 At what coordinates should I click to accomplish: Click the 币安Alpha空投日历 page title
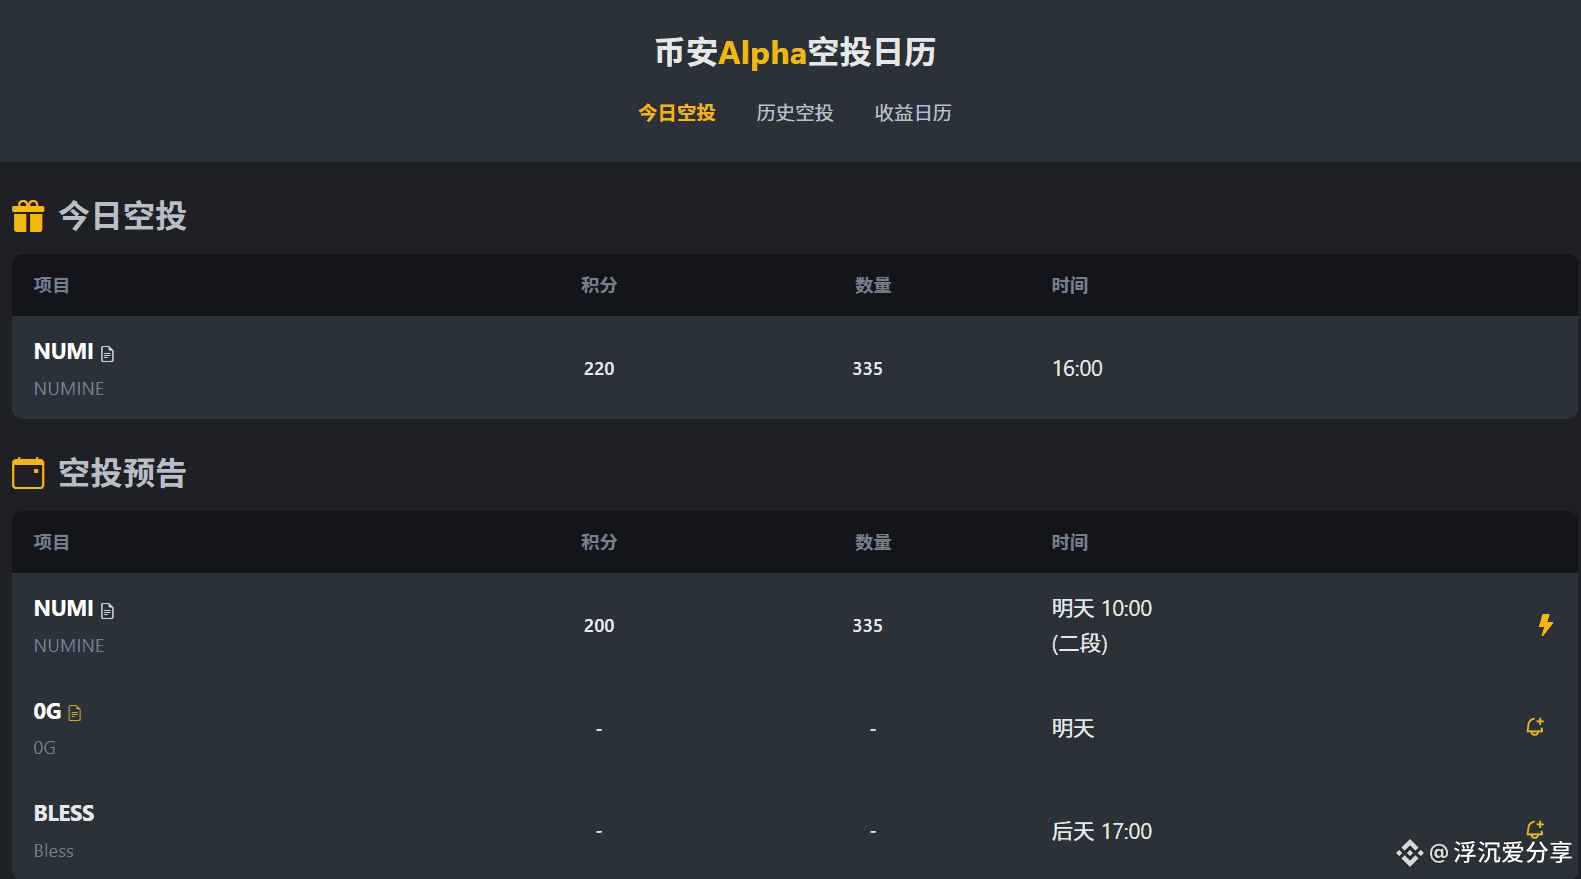[795, 52]
